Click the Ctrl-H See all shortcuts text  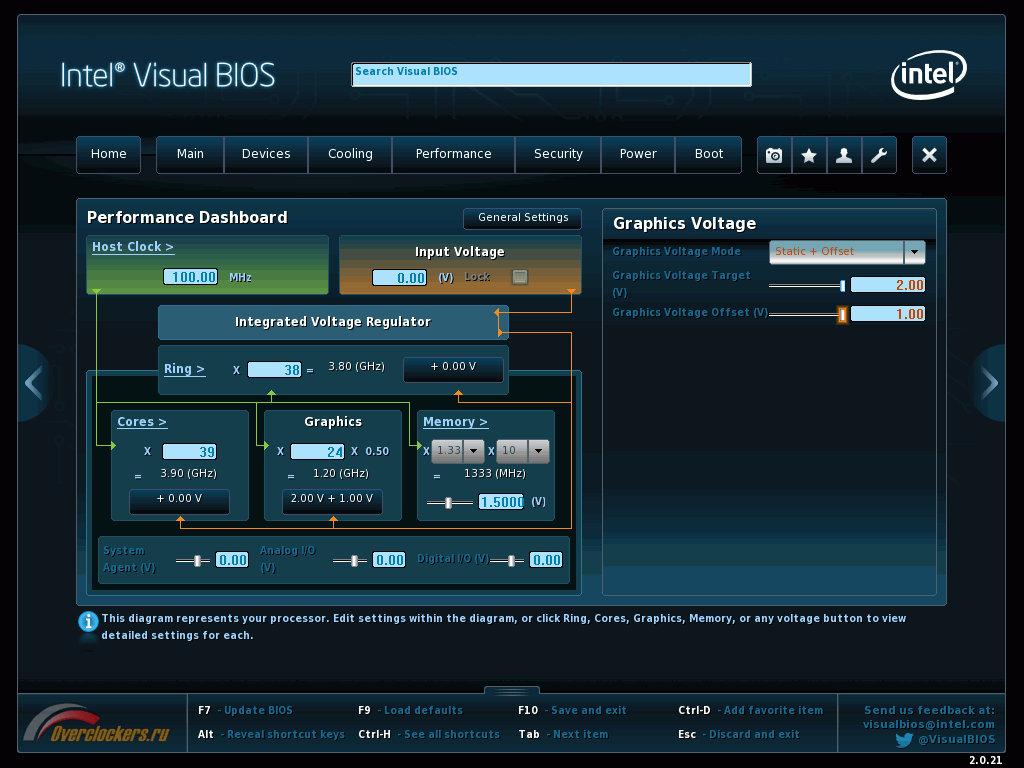[x=429, y=735]
